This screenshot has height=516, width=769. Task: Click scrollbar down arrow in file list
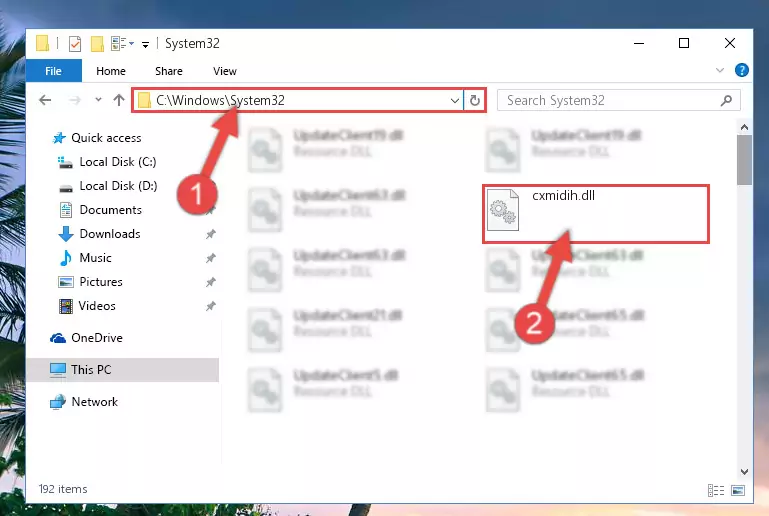(744, 472)
